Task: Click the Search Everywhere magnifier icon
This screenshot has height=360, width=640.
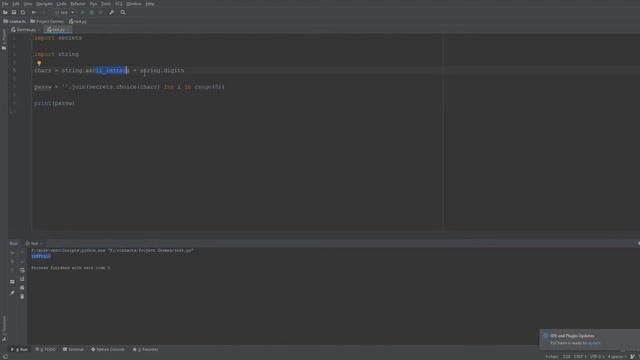Action: point(123,13)
